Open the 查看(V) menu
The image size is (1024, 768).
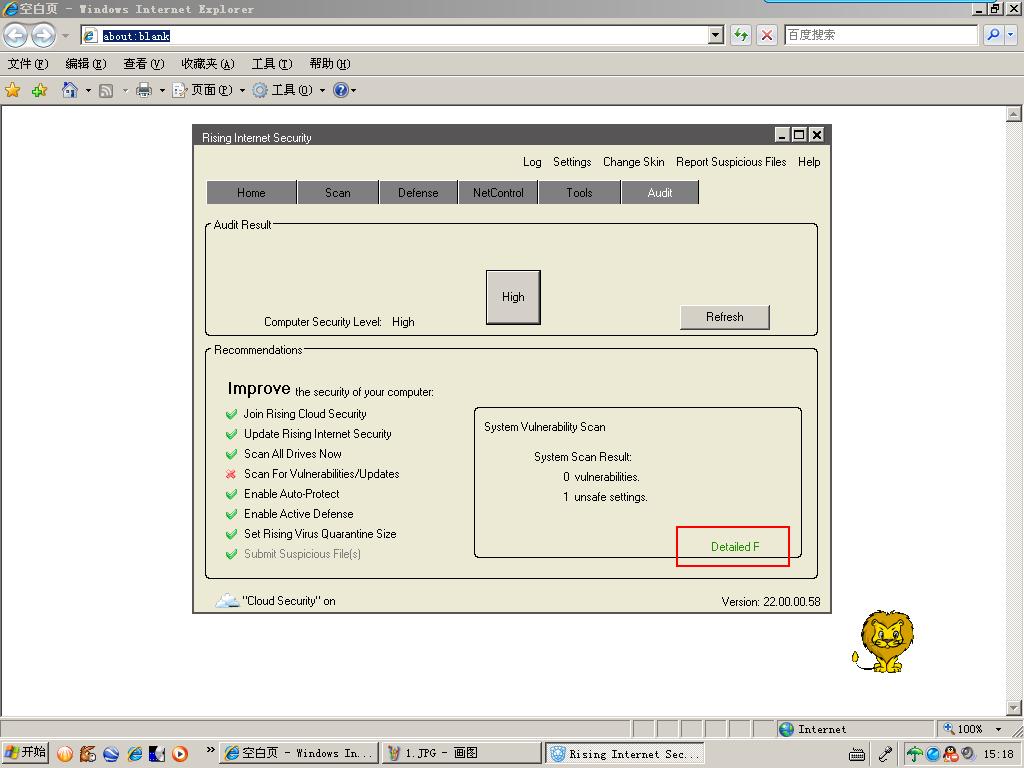click(144, 63)
